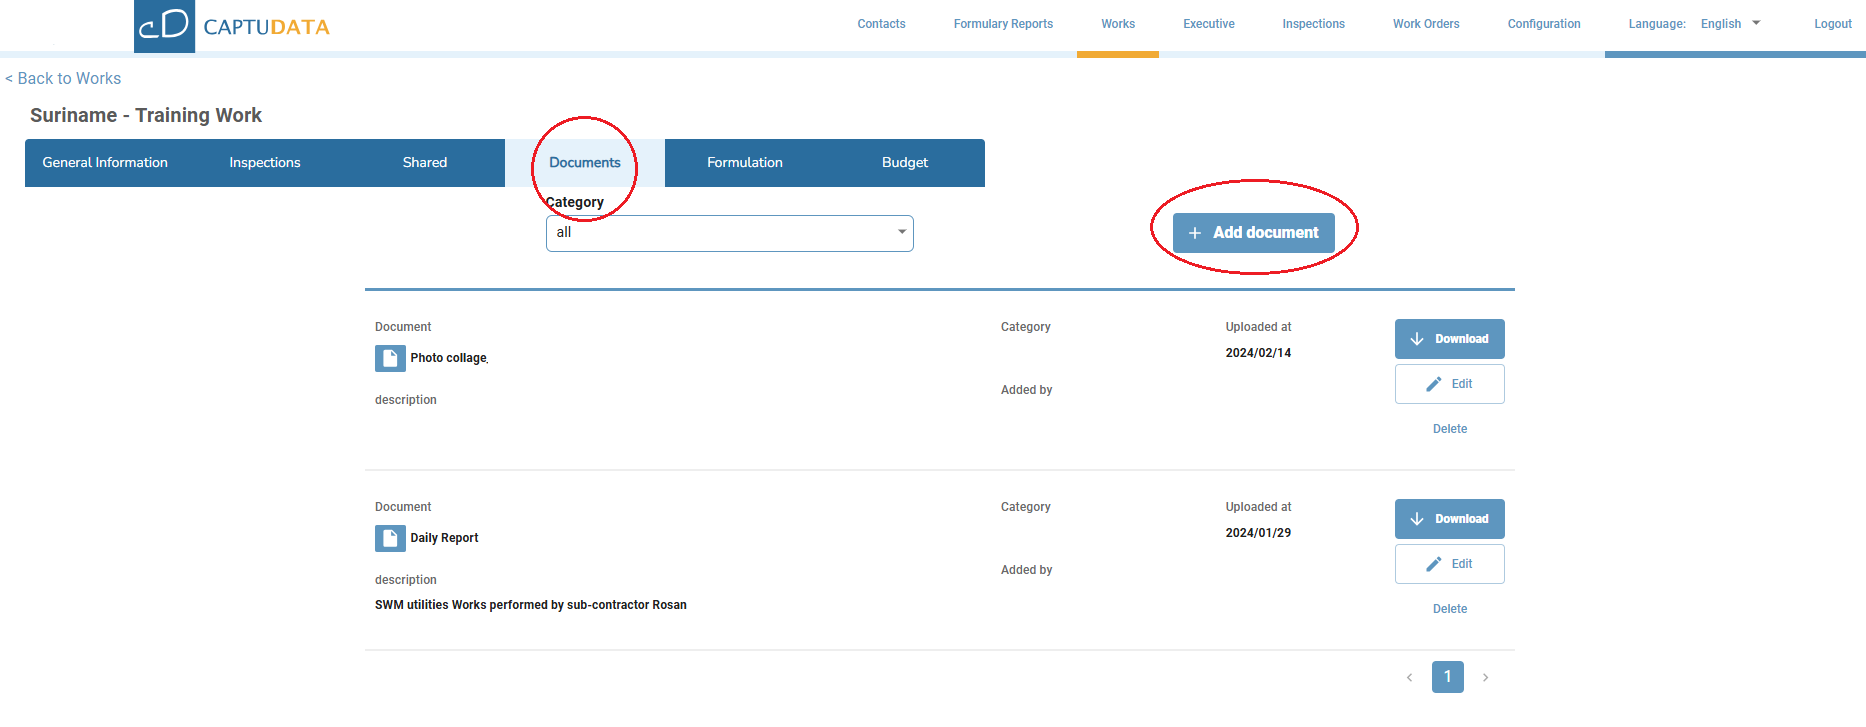Open Work Orders in top navigation
The image size is (1866, 727).
pyautogui.click(x=1425, y=24)
